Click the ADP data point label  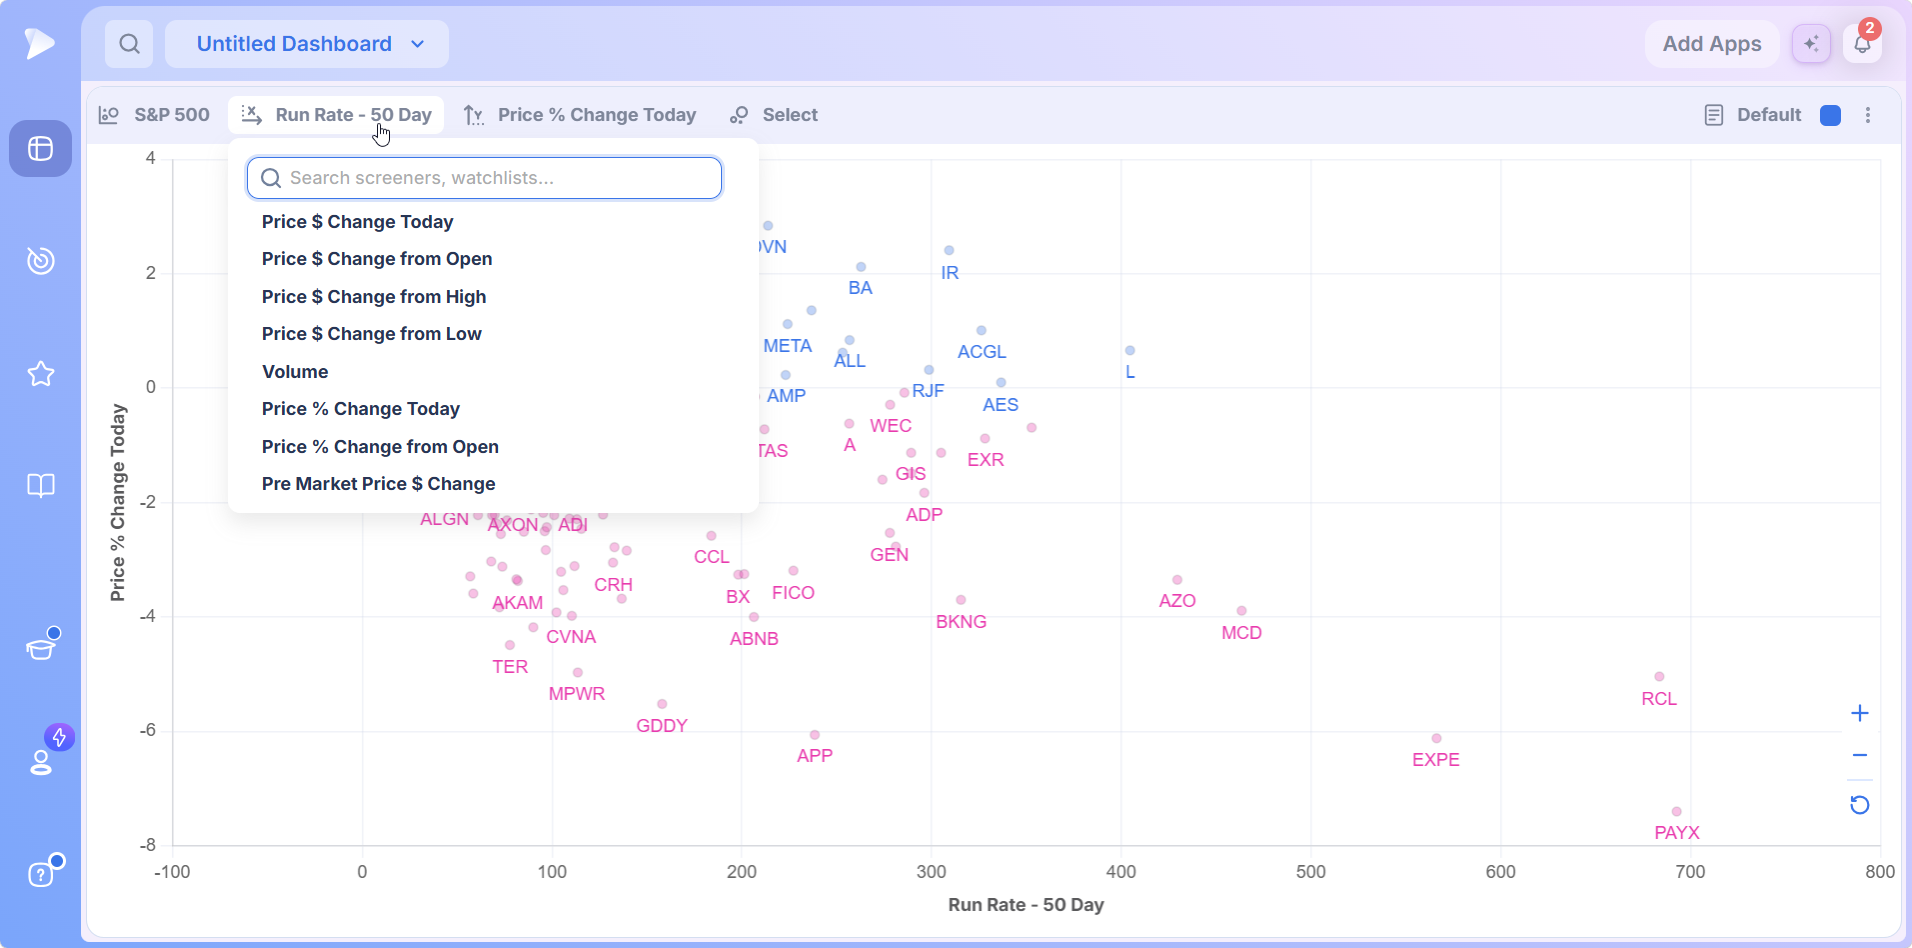click(x=924, y=515)
